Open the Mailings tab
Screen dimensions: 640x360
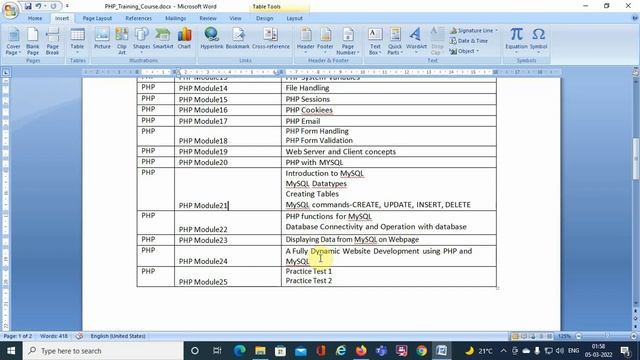pos(176,18)
